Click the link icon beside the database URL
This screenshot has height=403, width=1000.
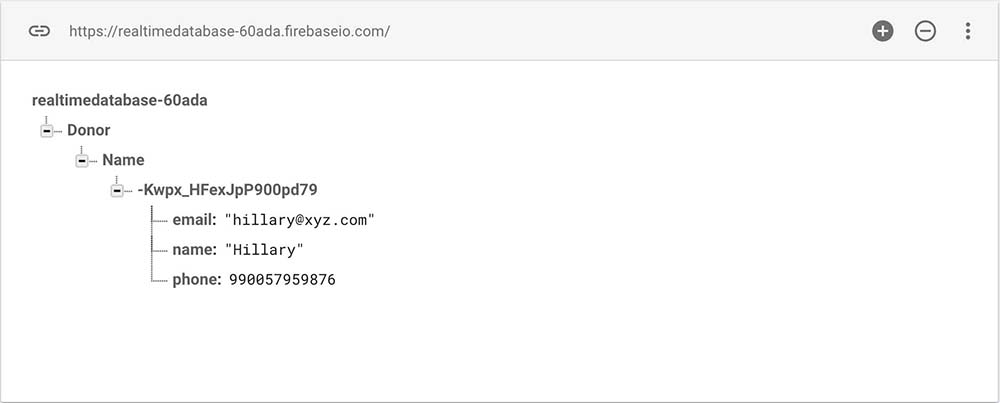(x=39, y=31)
